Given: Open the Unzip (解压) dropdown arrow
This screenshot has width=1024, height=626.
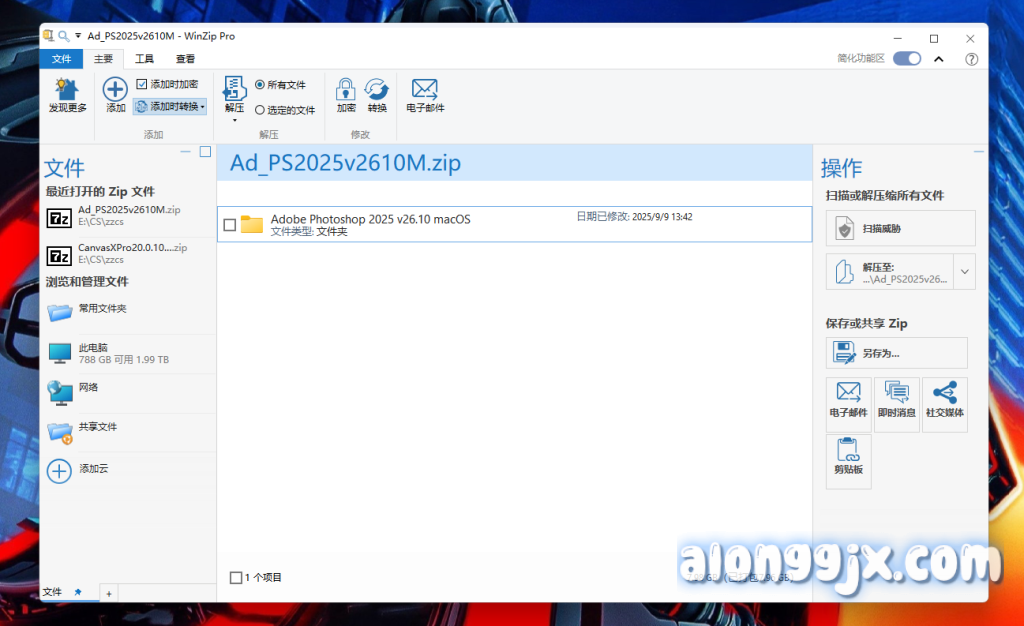Looking at the screenshot, I should click(x=234, y=120).
